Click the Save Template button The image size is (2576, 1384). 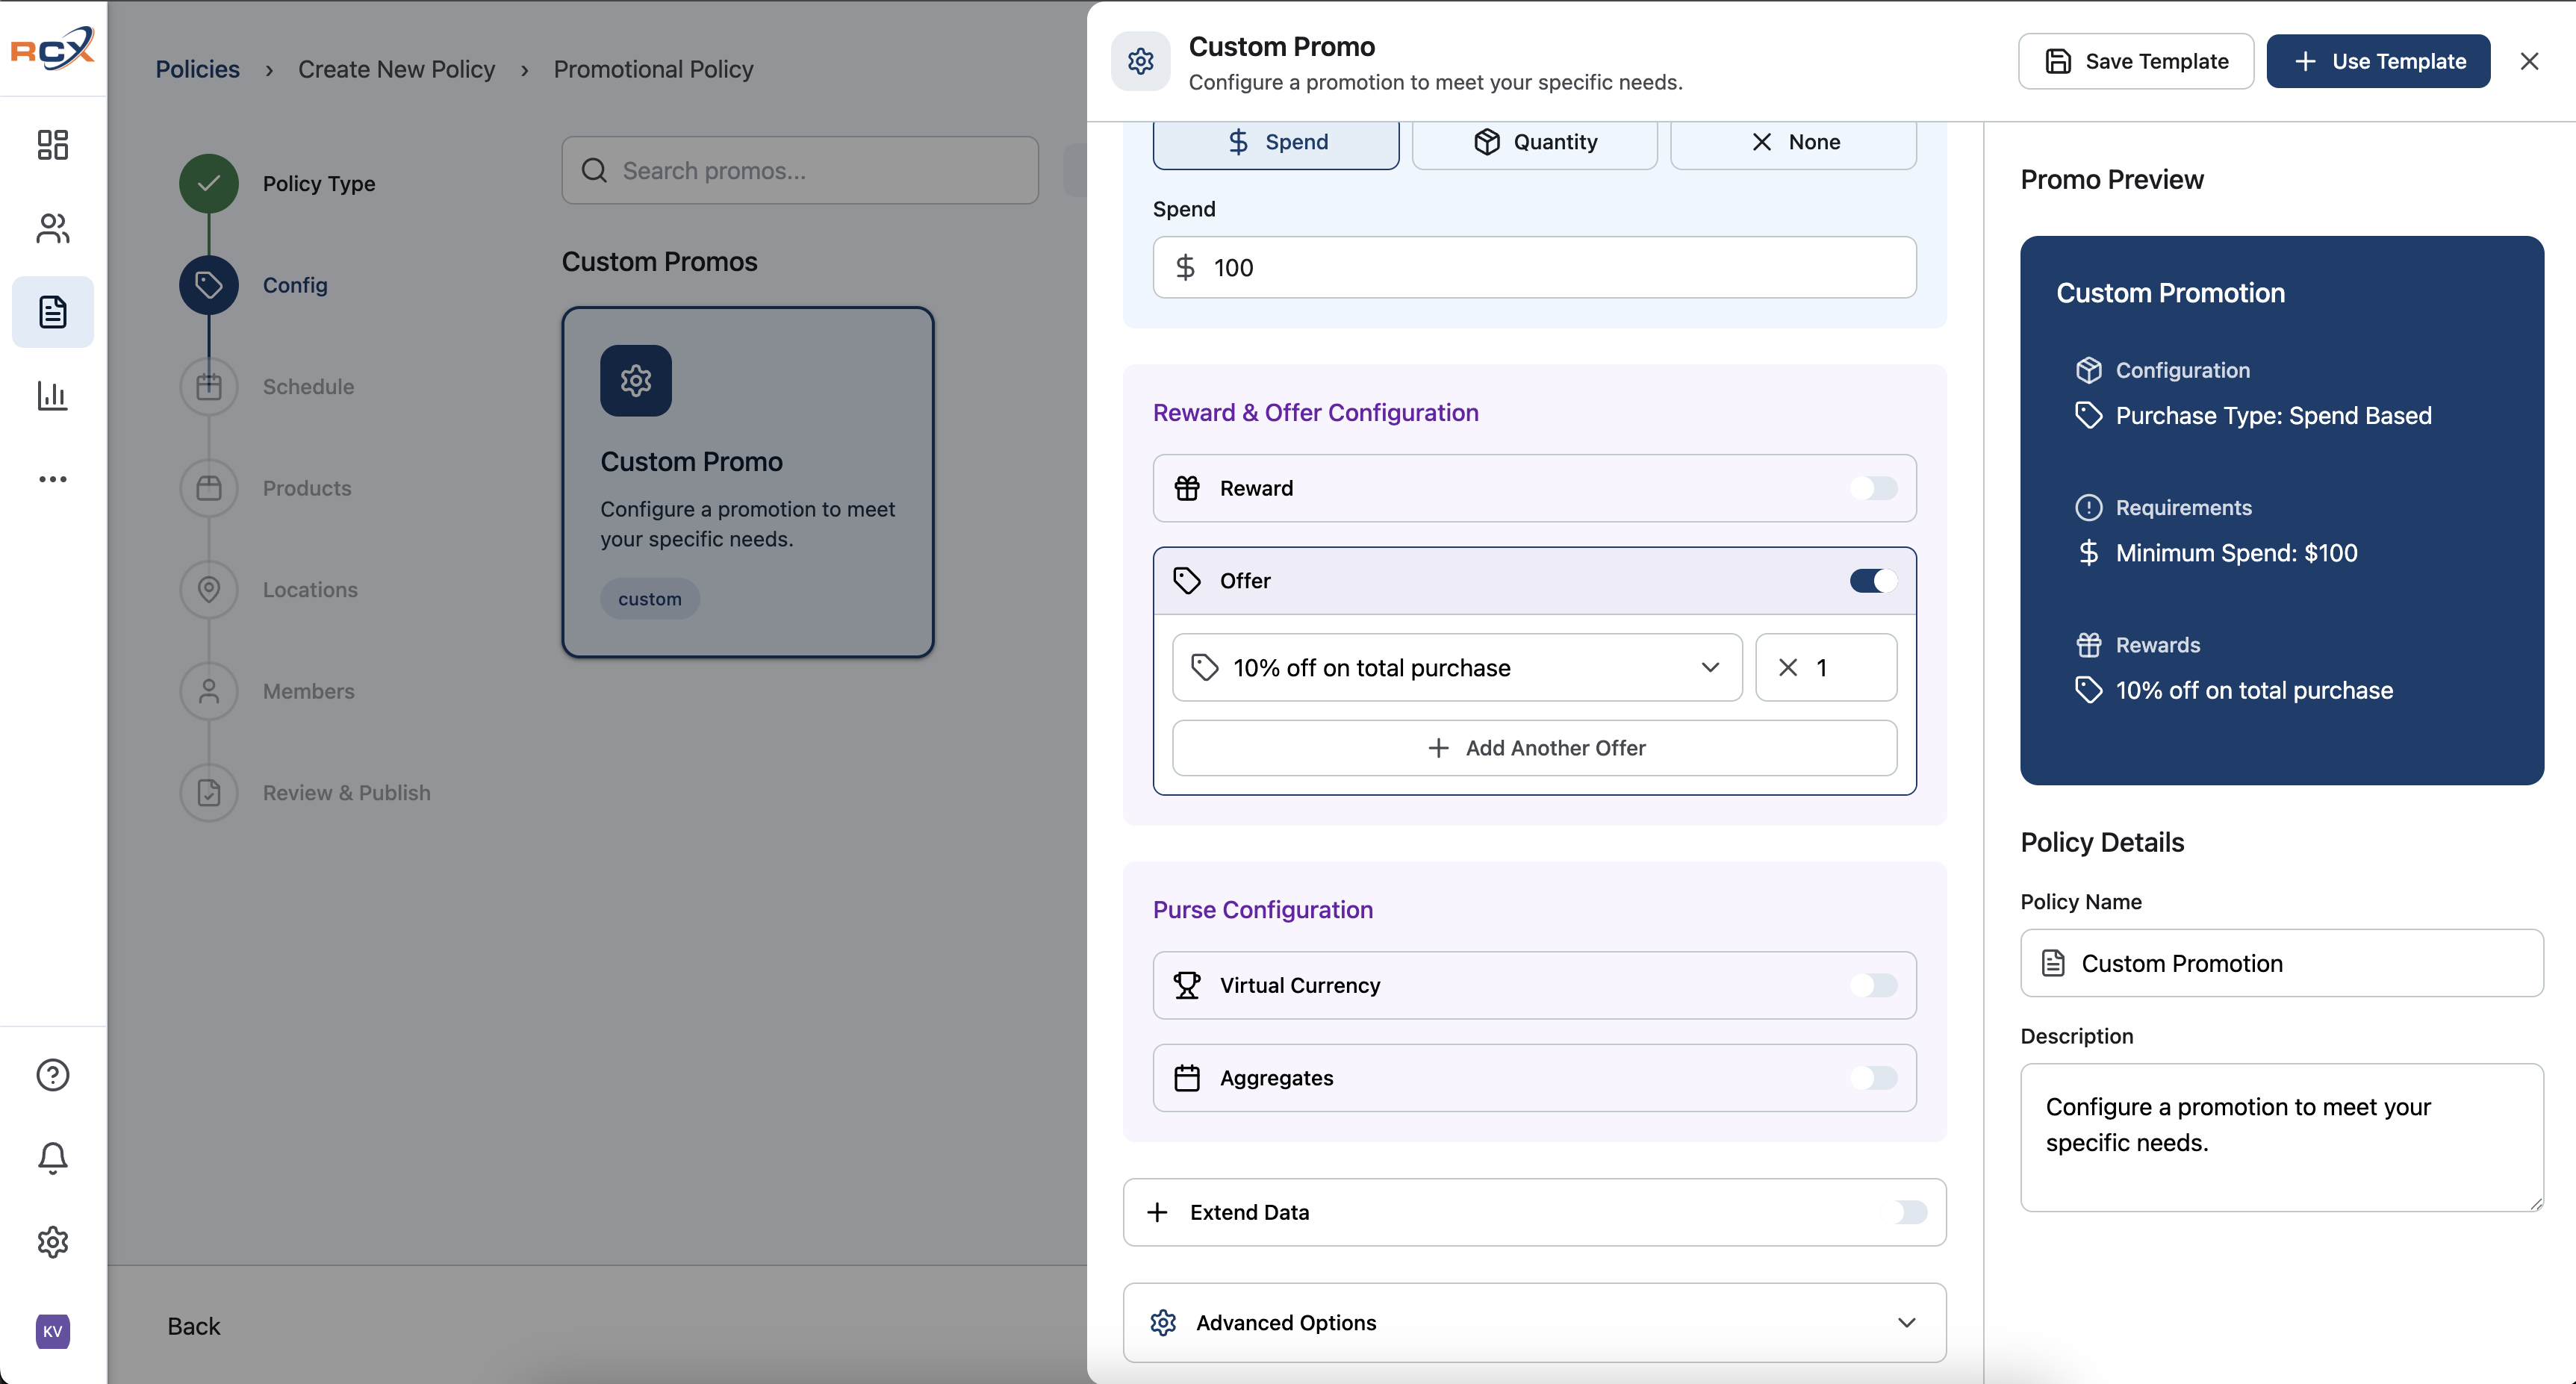pyautogui.click(x=2136, y=61)
